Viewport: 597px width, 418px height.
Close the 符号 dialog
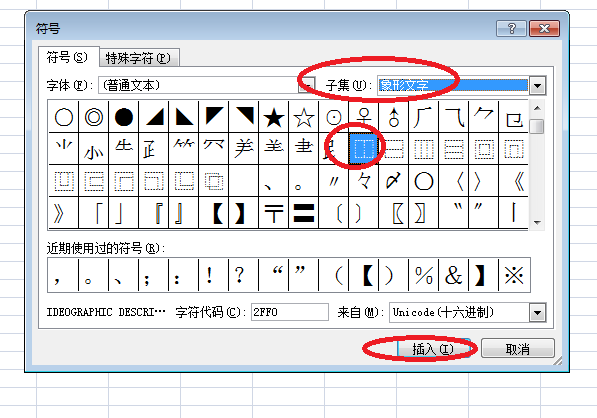pos(544,29)
